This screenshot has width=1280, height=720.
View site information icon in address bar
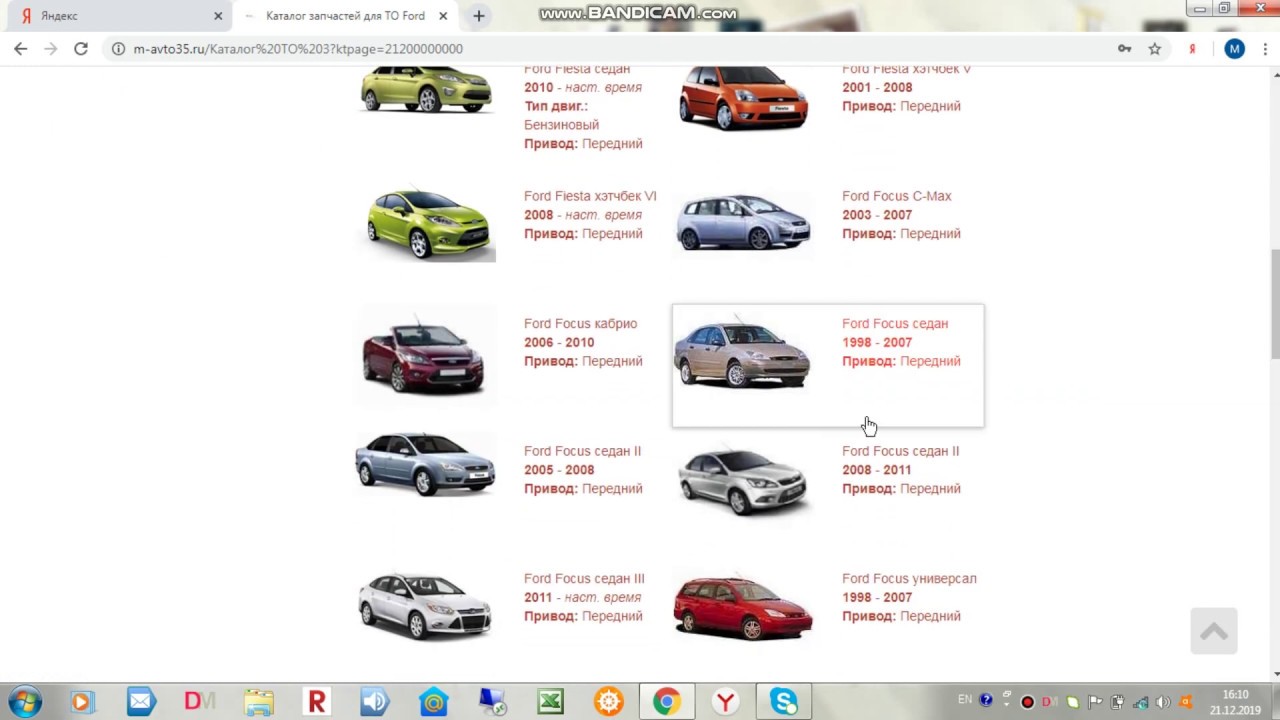pyautogui.click(x=117, y=48)
